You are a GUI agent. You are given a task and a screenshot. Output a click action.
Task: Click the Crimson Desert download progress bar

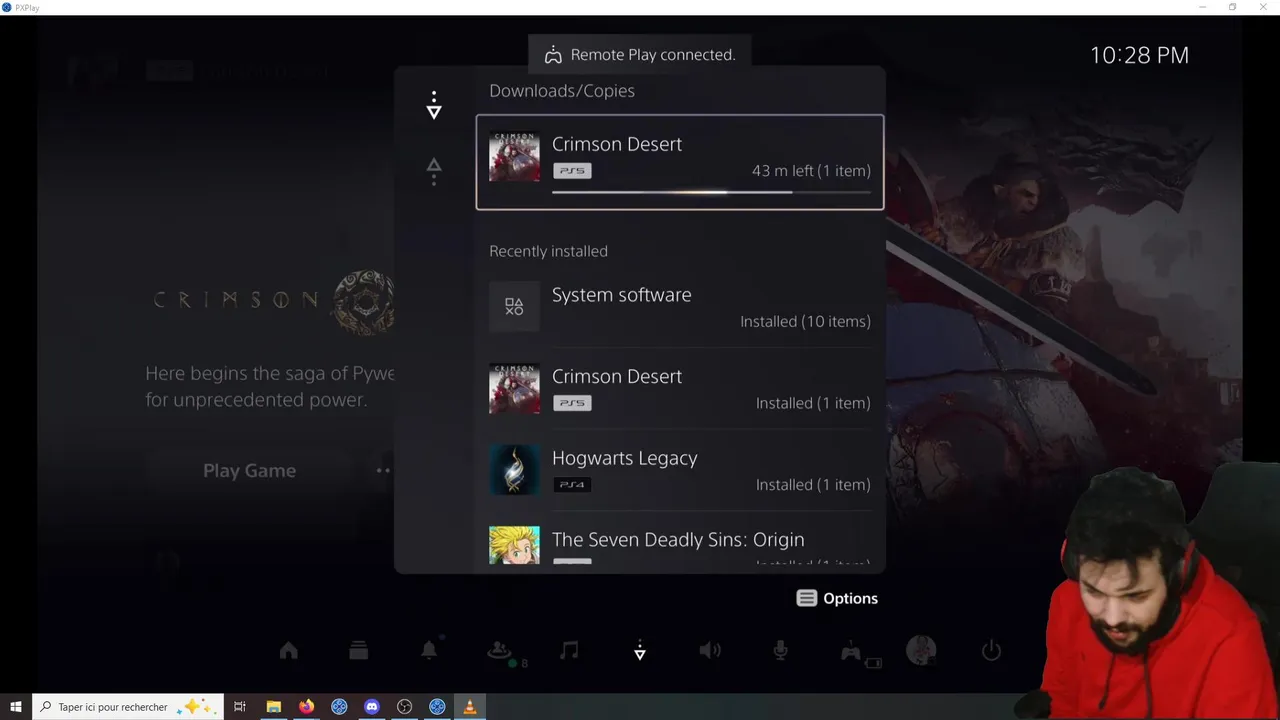point(711,192)
